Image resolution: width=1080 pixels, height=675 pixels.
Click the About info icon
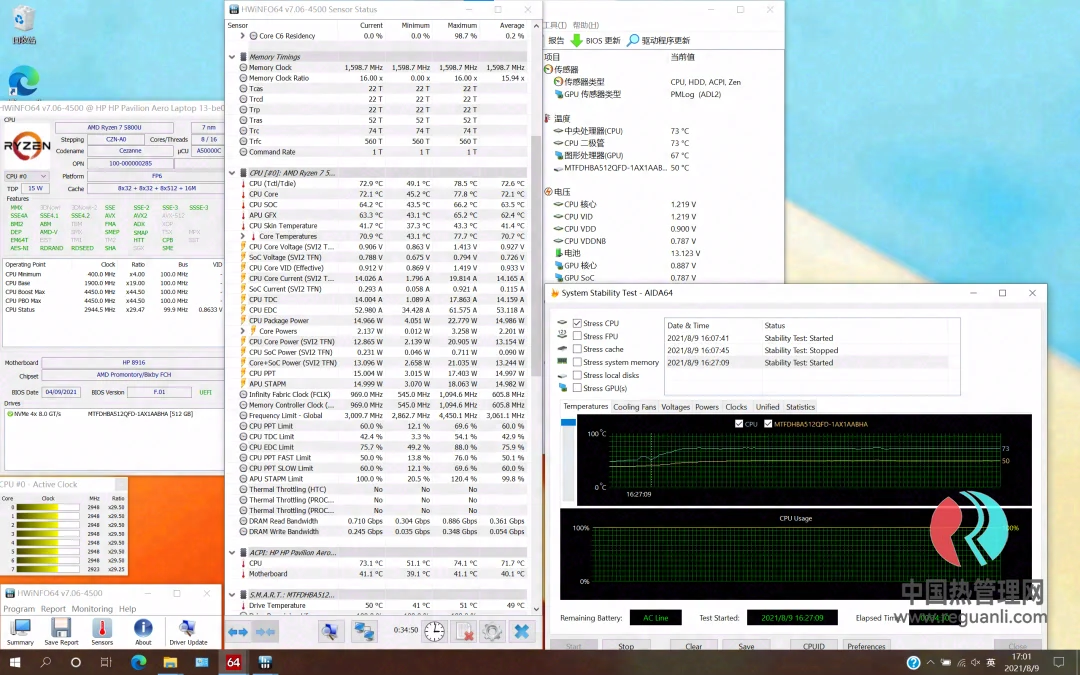click(143, 632)
